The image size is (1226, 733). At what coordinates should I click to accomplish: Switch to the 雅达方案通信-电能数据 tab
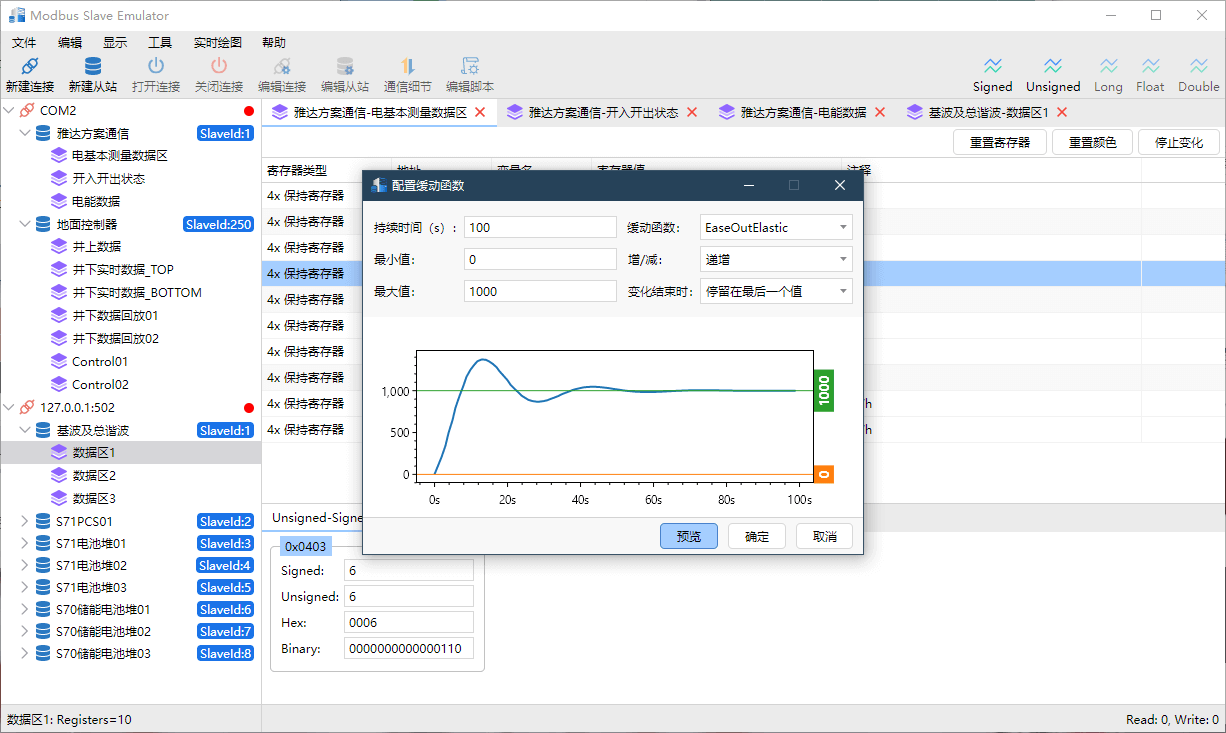[802, 113]
